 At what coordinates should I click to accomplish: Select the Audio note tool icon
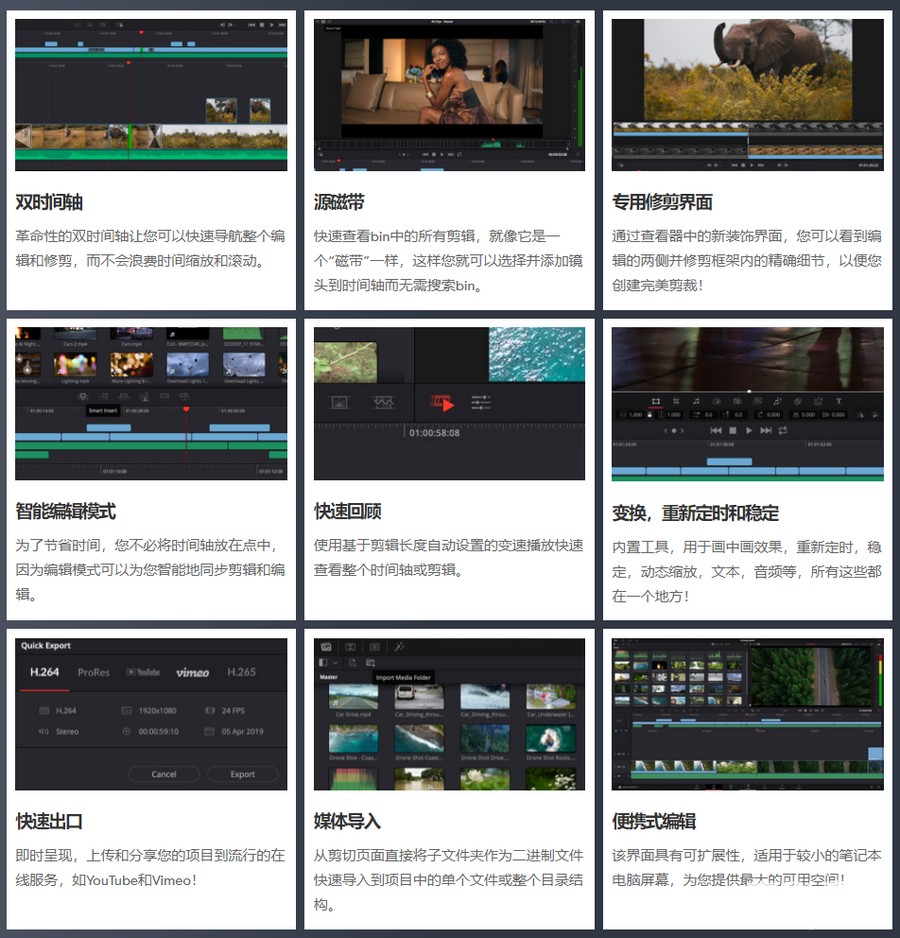(696, 401)
